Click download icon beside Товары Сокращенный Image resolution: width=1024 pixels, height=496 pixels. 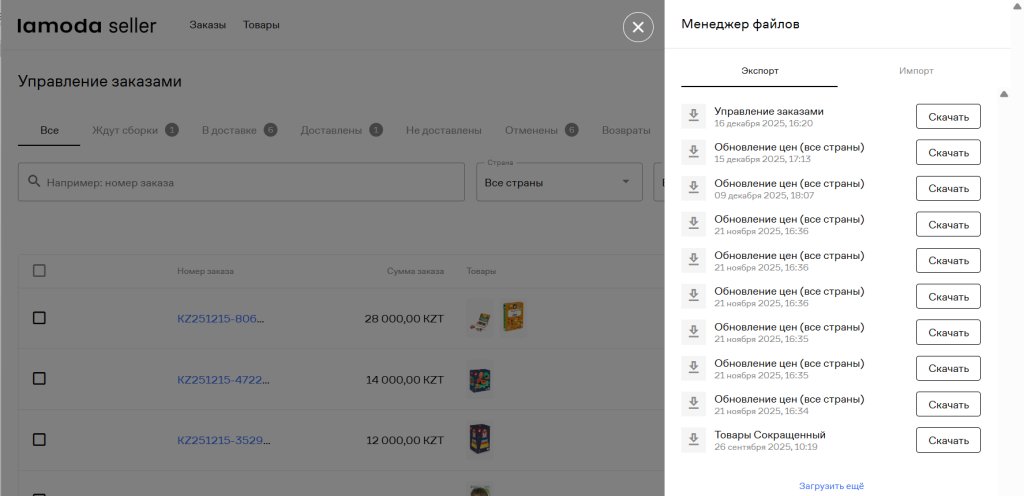[693, 440]
